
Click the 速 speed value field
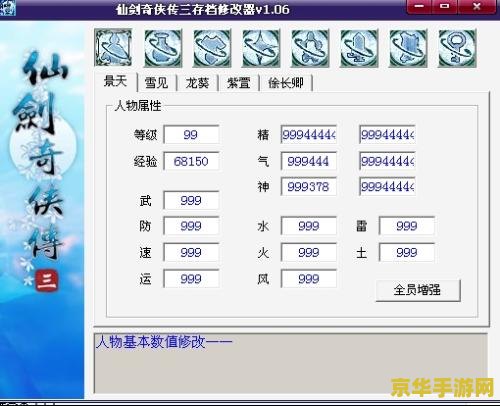[x=191, y=252]
